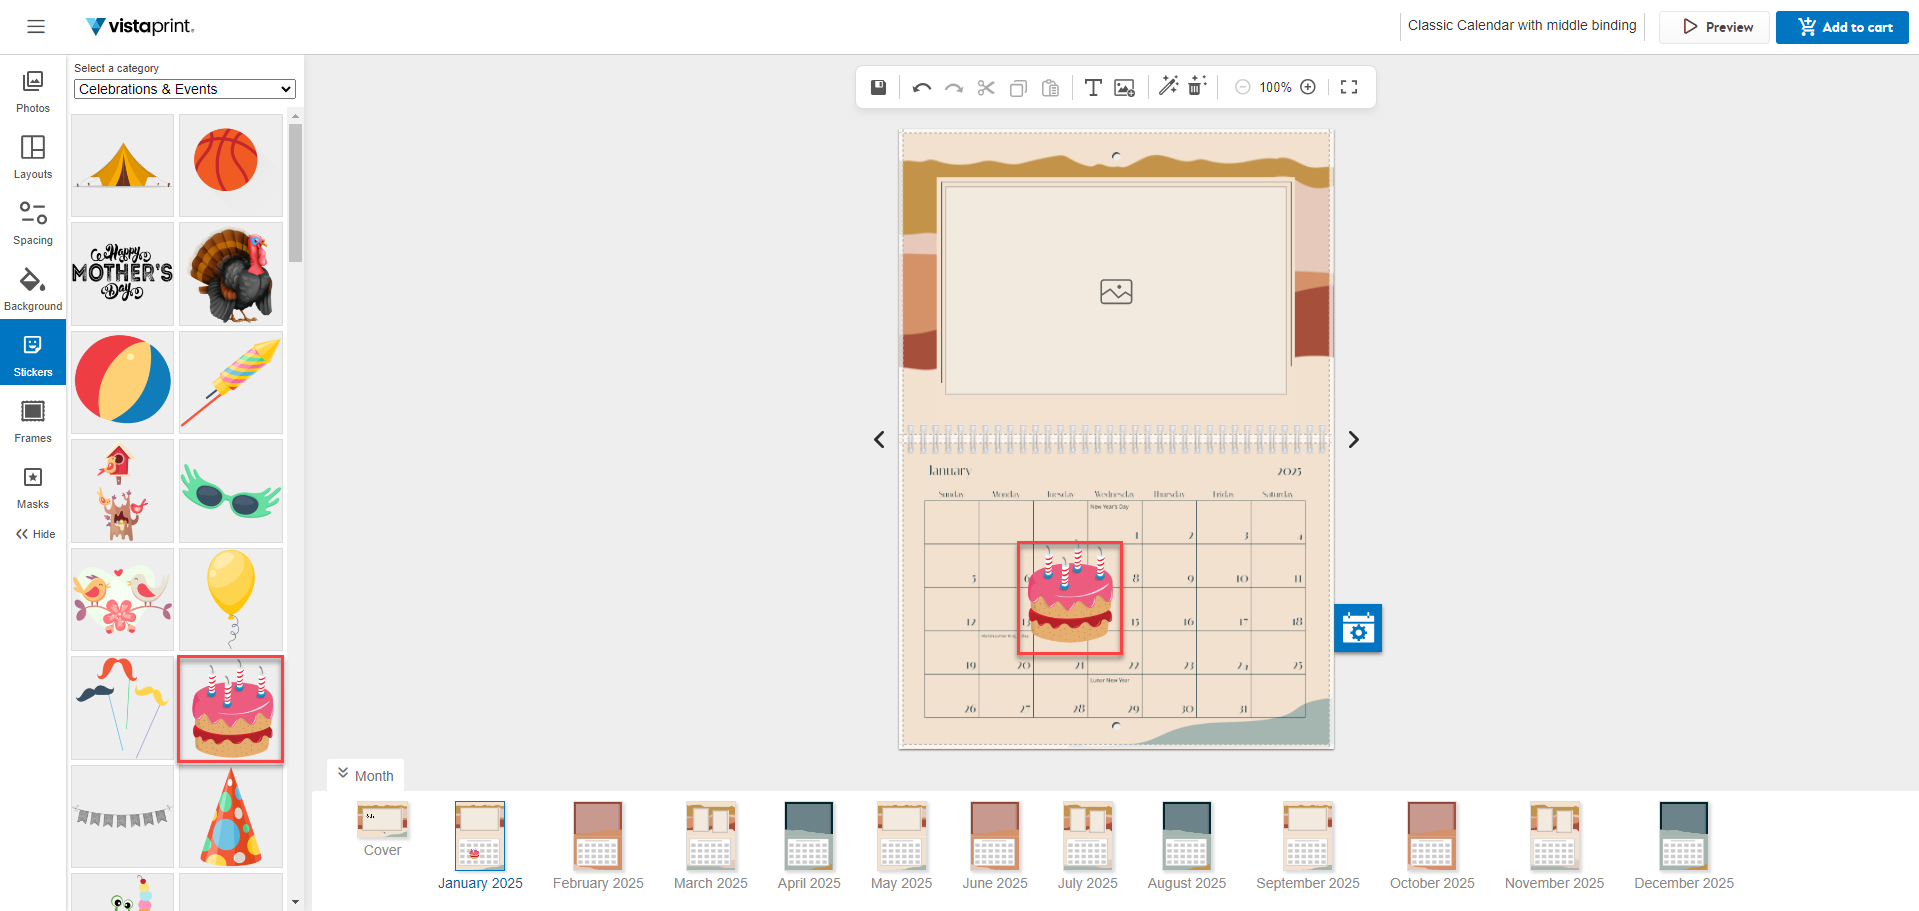Click the photo placeholder on the calendar
1919x911 pixels.
pyautogui.click(x=1116, y=291)
